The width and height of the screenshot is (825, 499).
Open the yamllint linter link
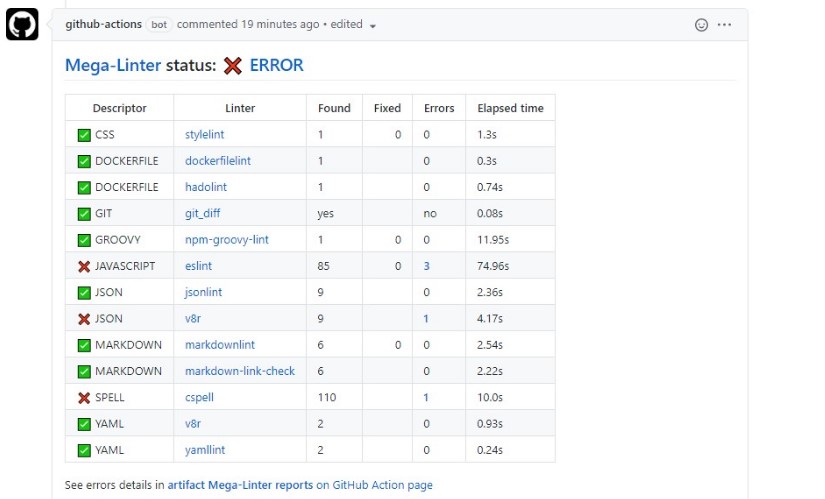pyautogui.click(x=205, y=450)
